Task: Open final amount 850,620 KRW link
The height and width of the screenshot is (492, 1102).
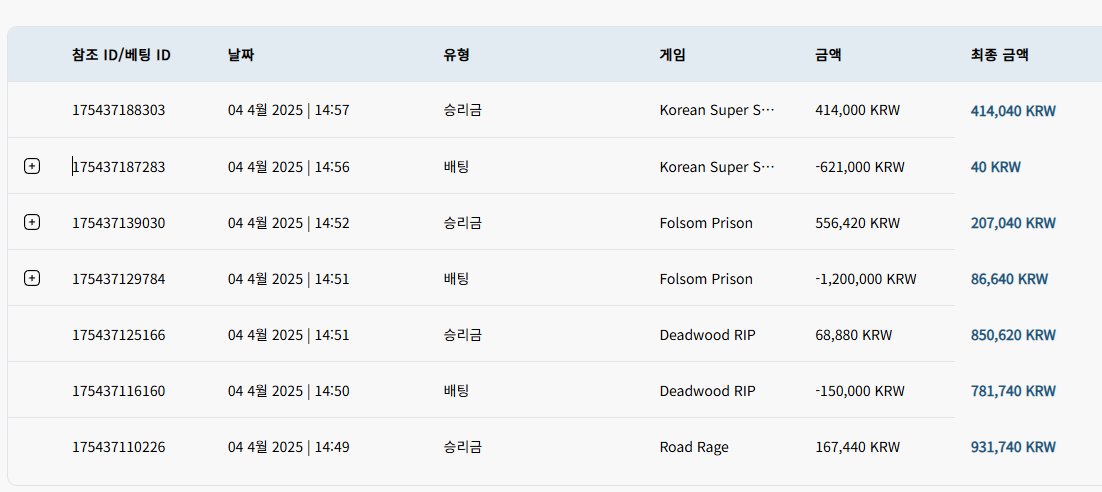Action: click(x=1013, y=335)
